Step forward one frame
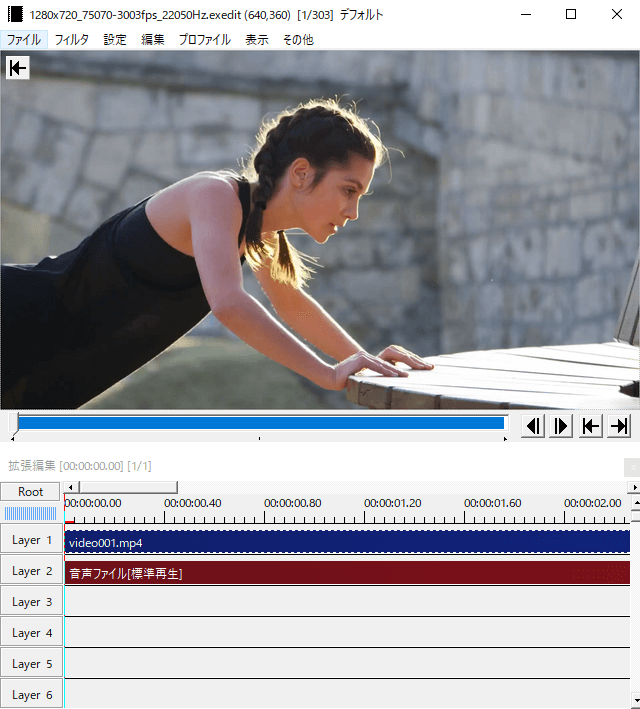 coord(561,426)
